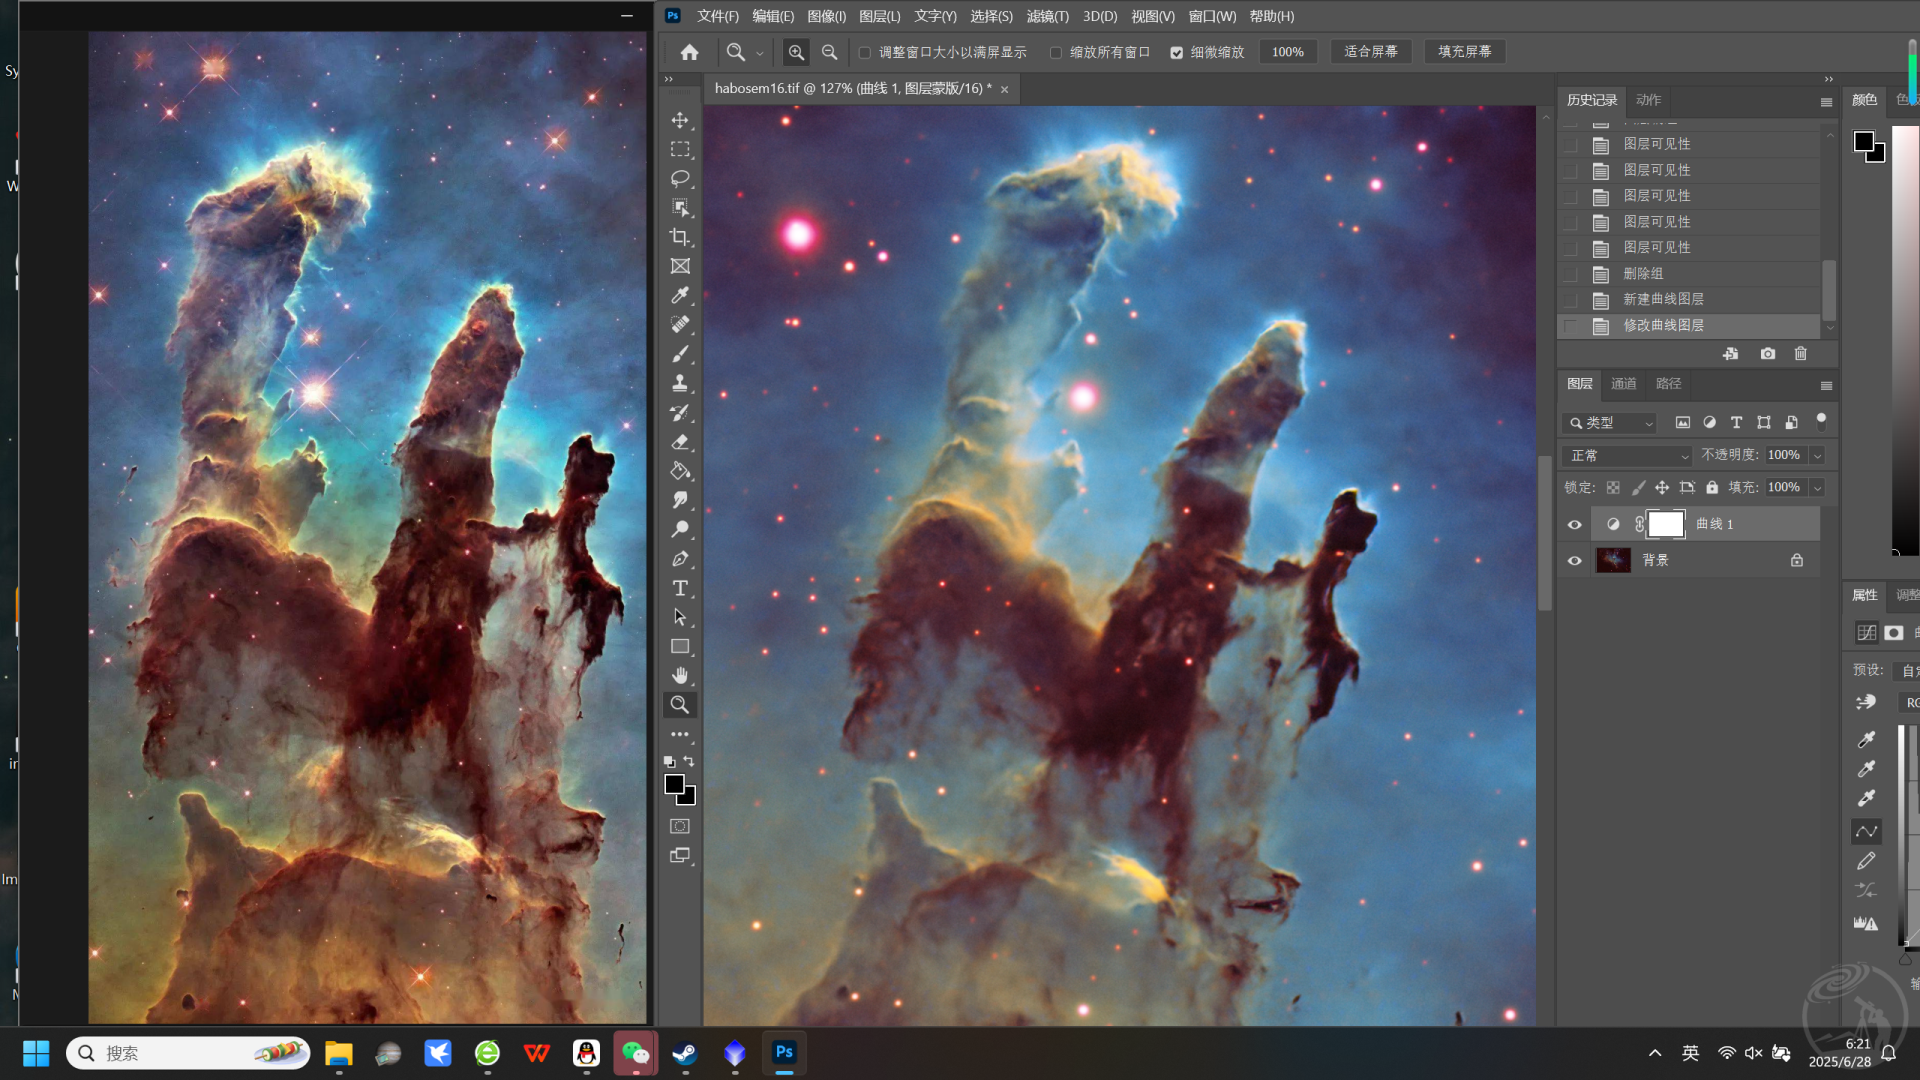Viewport: 1920px width, 1080px height.
Task: Open the 图像(I) menu
Action: tap(826, 16)
